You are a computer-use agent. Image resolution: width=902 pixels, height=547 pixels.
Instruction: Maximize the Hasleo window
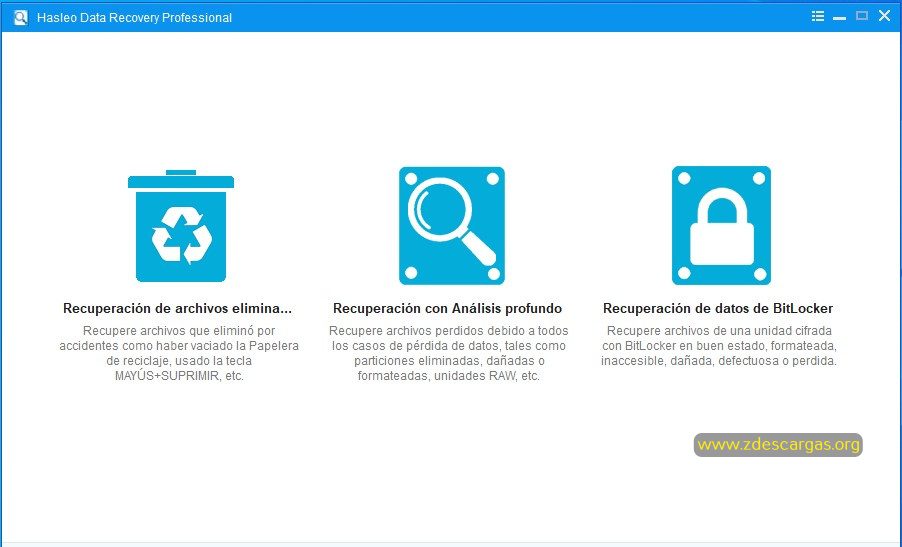point(862,16)
